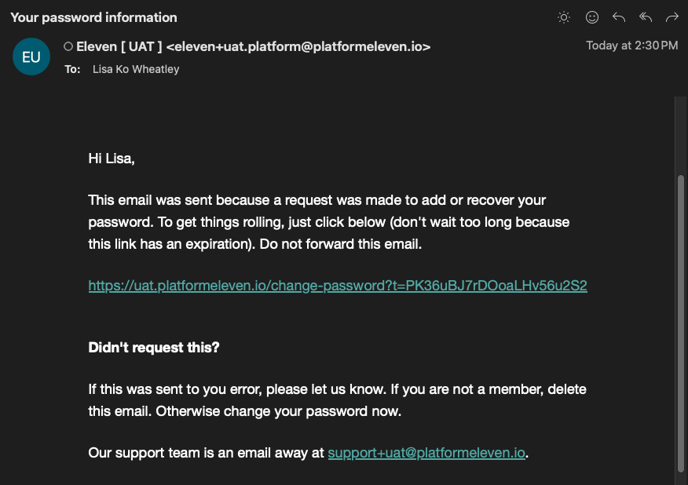
Task: Click the To: label in the header
Action: coord(72,69)
